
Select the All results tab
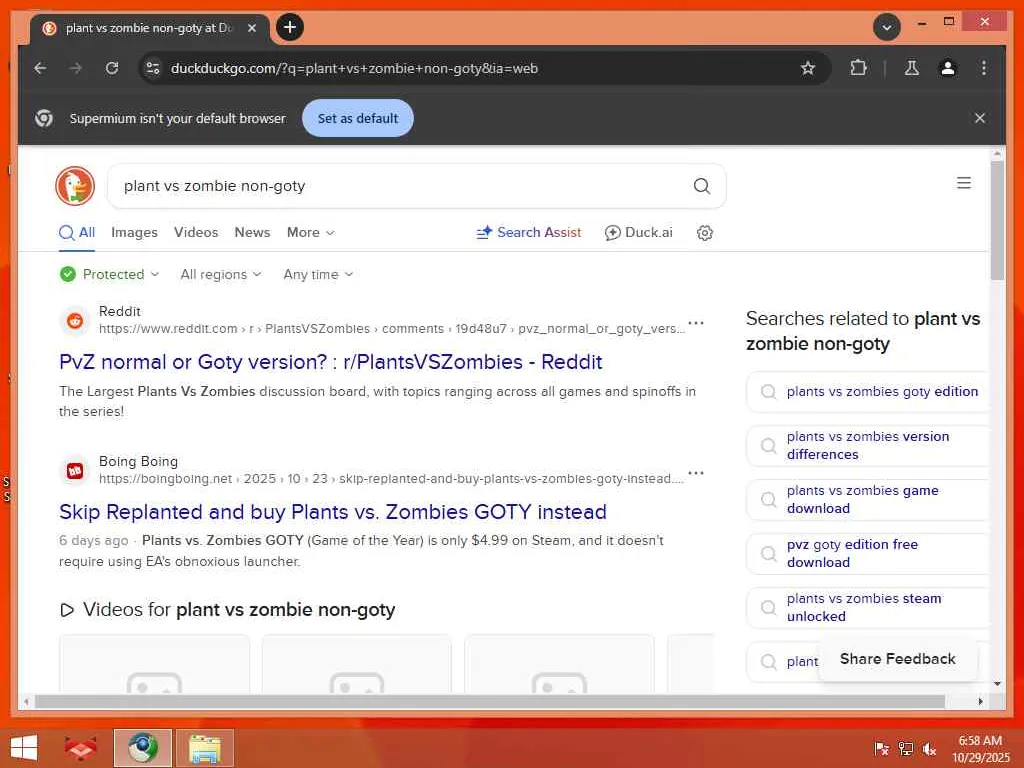[x=77, y=232]
